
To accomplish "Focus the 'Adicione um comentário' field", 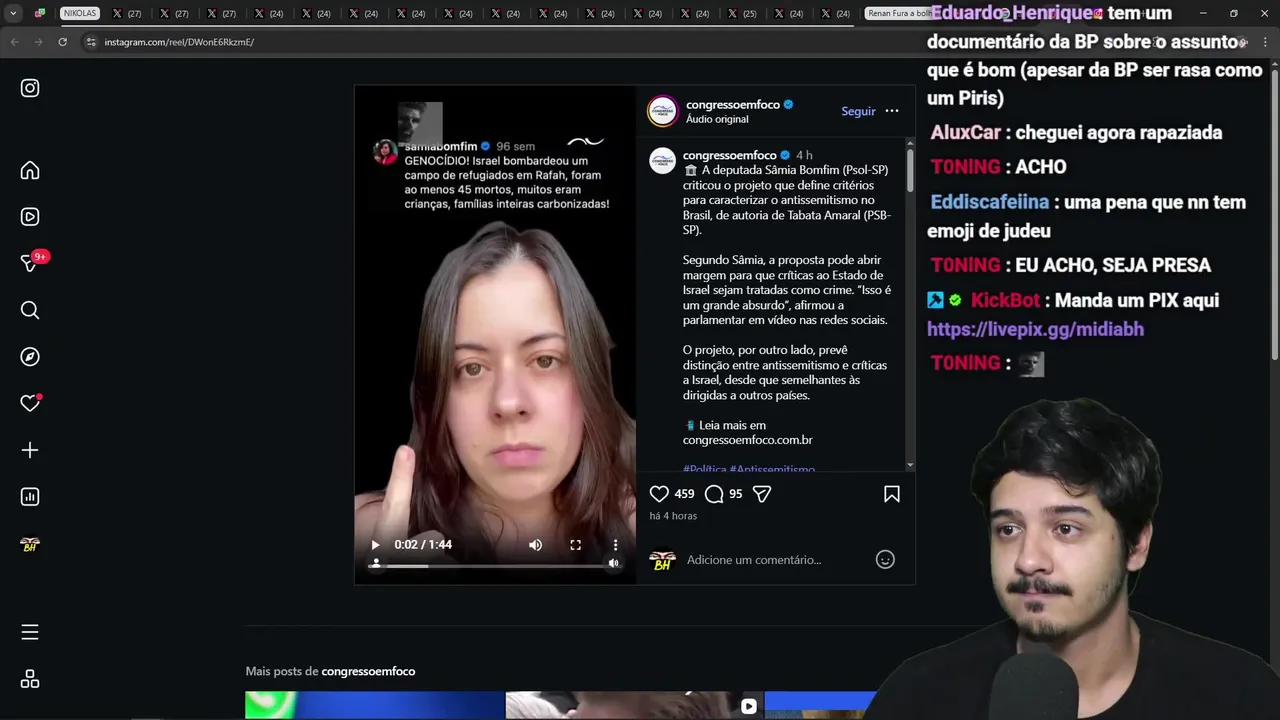I will (775, 560).
